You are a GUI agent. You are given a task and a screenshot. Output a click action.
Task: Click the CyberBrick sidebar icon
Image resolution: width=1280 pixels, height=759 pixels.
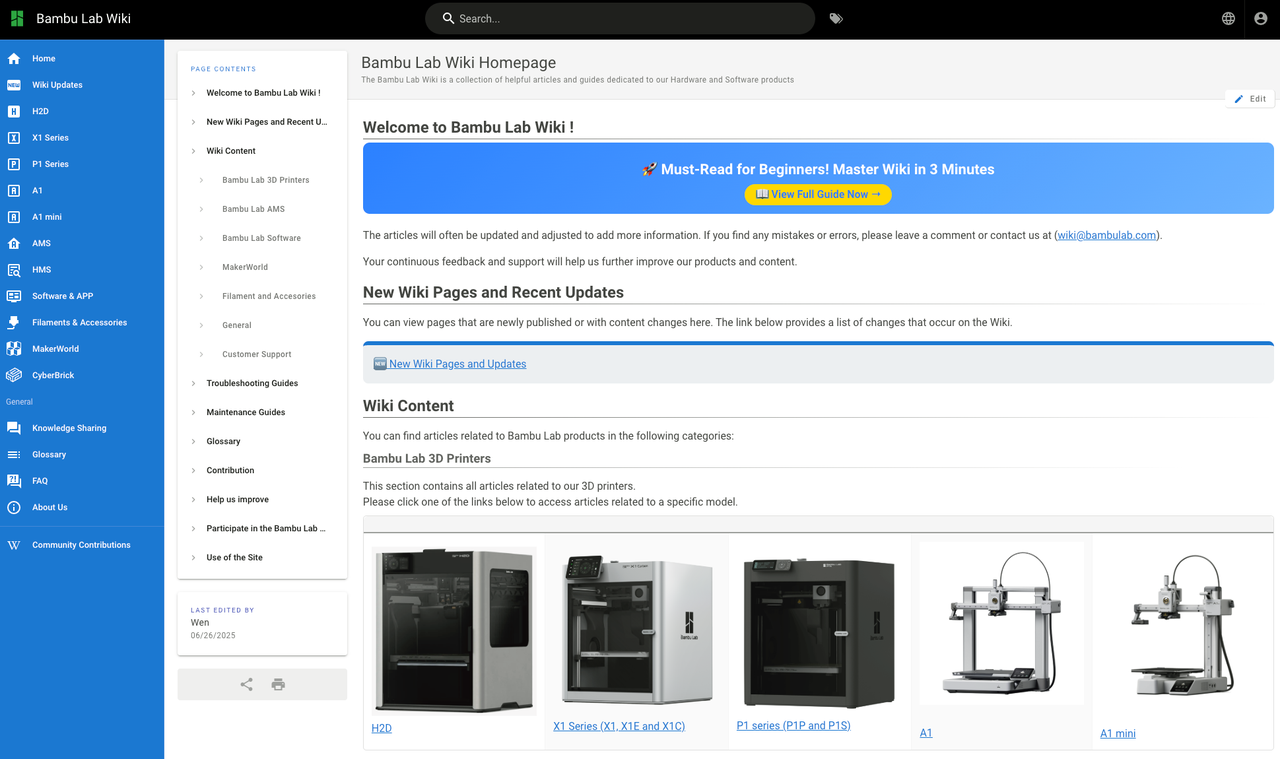click(x=14, y=375)
